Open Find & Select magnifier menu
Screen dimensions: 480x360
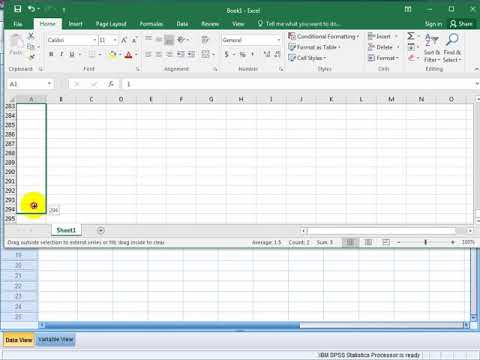point(452,49)
